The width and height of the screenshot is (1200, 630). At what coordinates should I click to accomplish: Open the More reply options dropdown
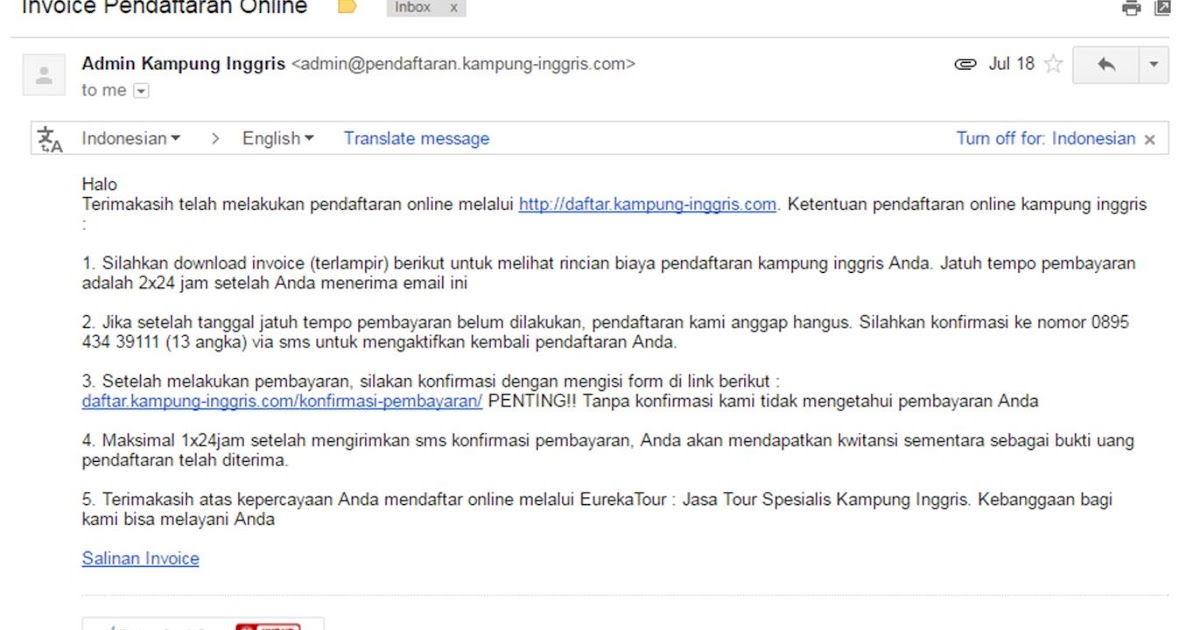click(1153, 64)
